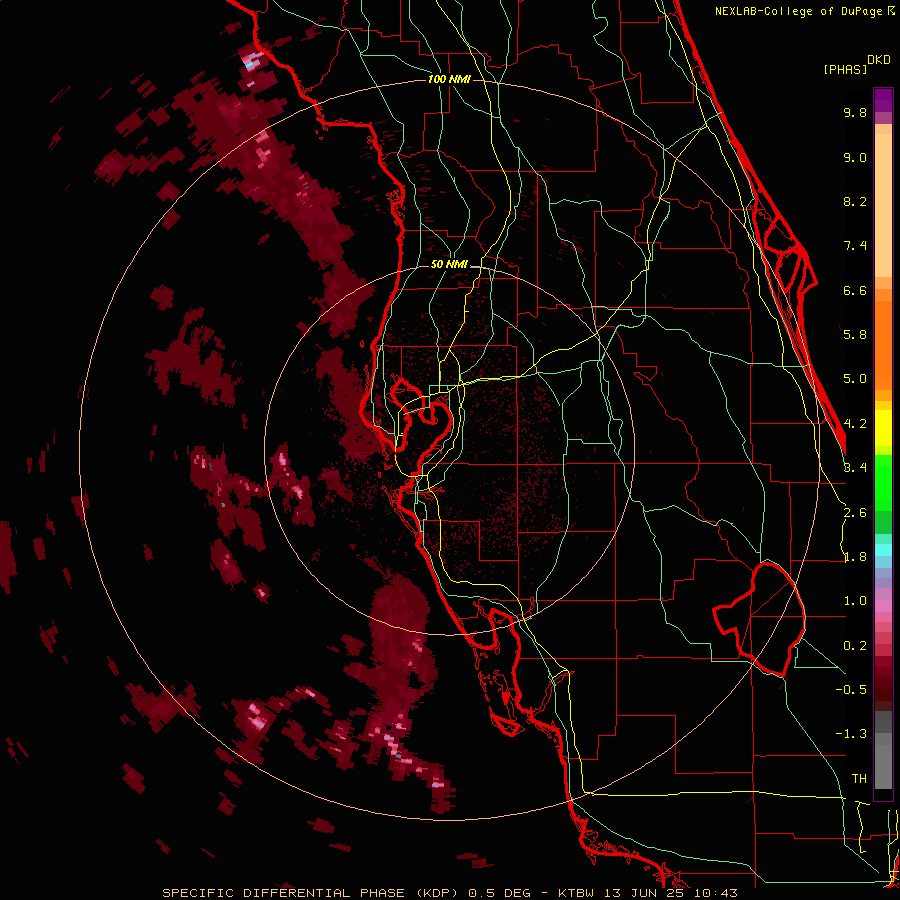Click the -1.3 scale value

(851, 734)
